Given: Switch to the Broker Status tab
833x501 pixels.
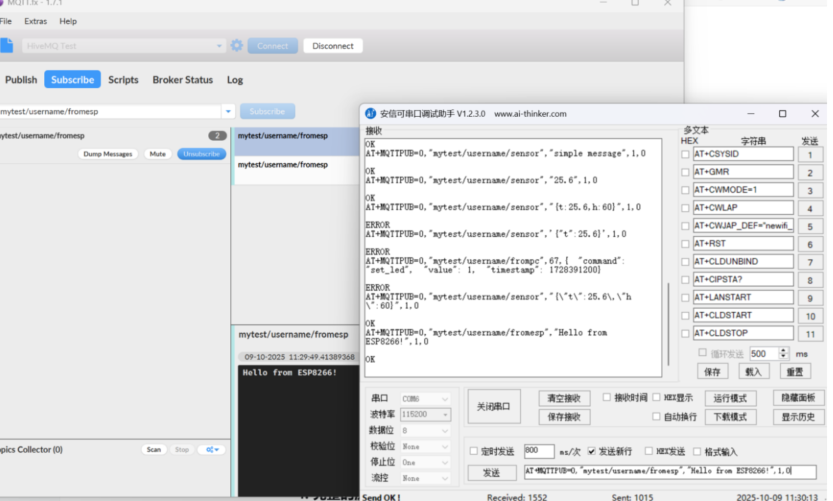Looking at the screenshot, I should 183,80.
